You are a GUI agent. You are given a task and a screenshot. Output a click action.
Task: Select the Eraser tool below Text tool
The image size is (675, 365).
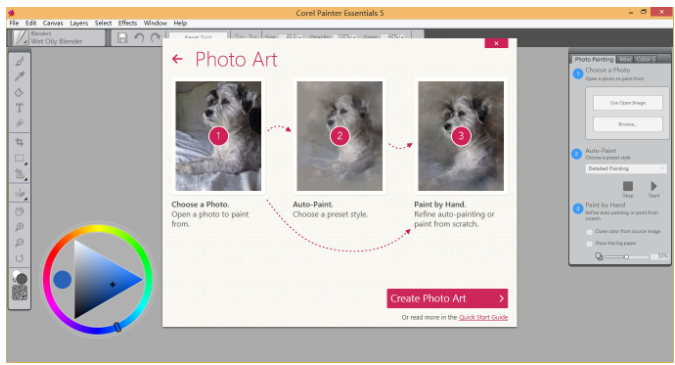coord(19,124)
